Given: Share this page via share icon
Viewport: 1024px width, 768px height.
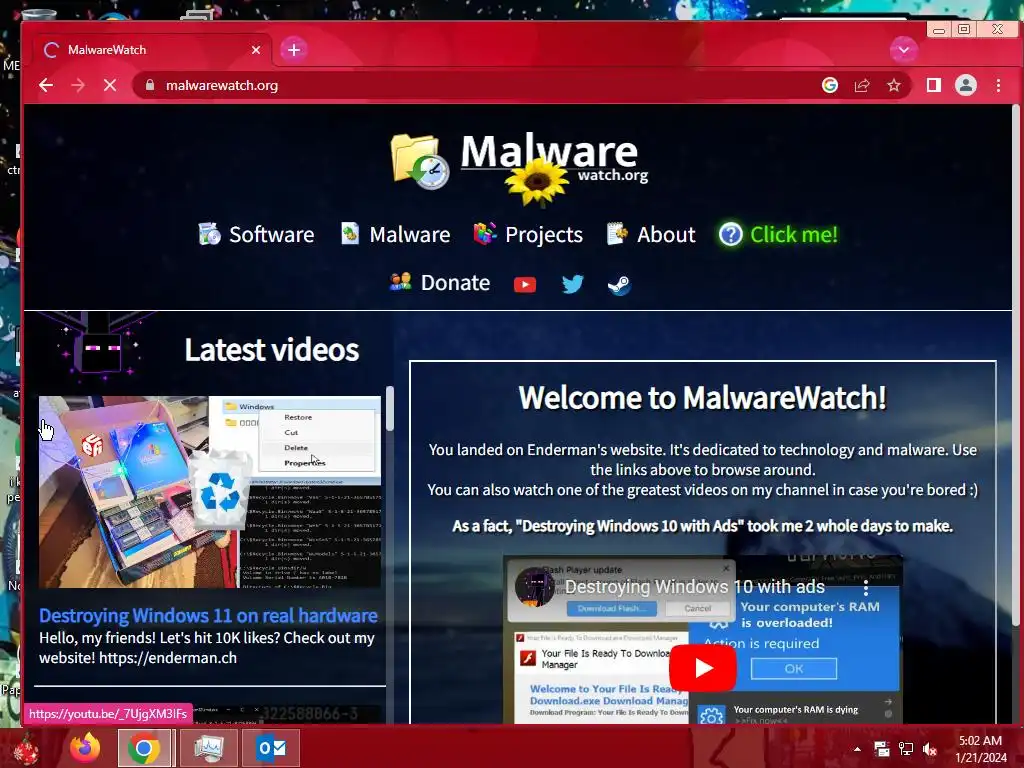Looking at the screenshot, I should pyautogui.click(x=862, y=86).
